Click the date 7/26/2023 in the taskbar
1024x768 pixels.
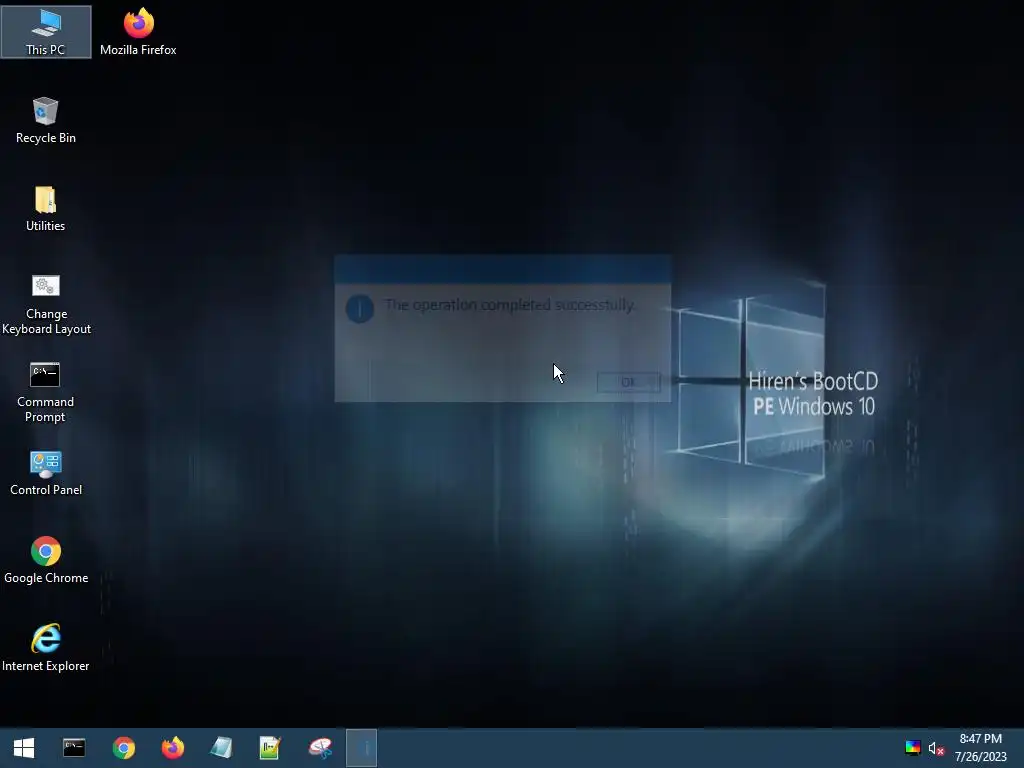(980, 757)
